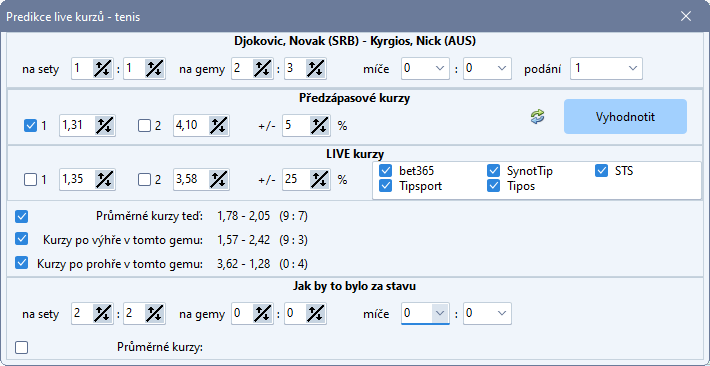Click stepper of hypothetical second games value
The width and height of the screenshot is (710, 366).
[316, 314]
